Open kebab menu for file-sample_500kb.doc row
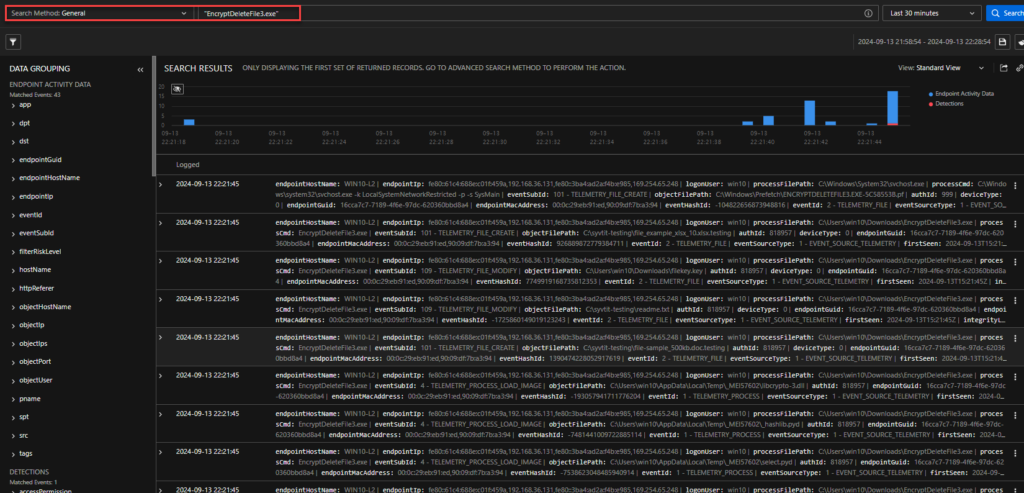 click(1014, 338)
